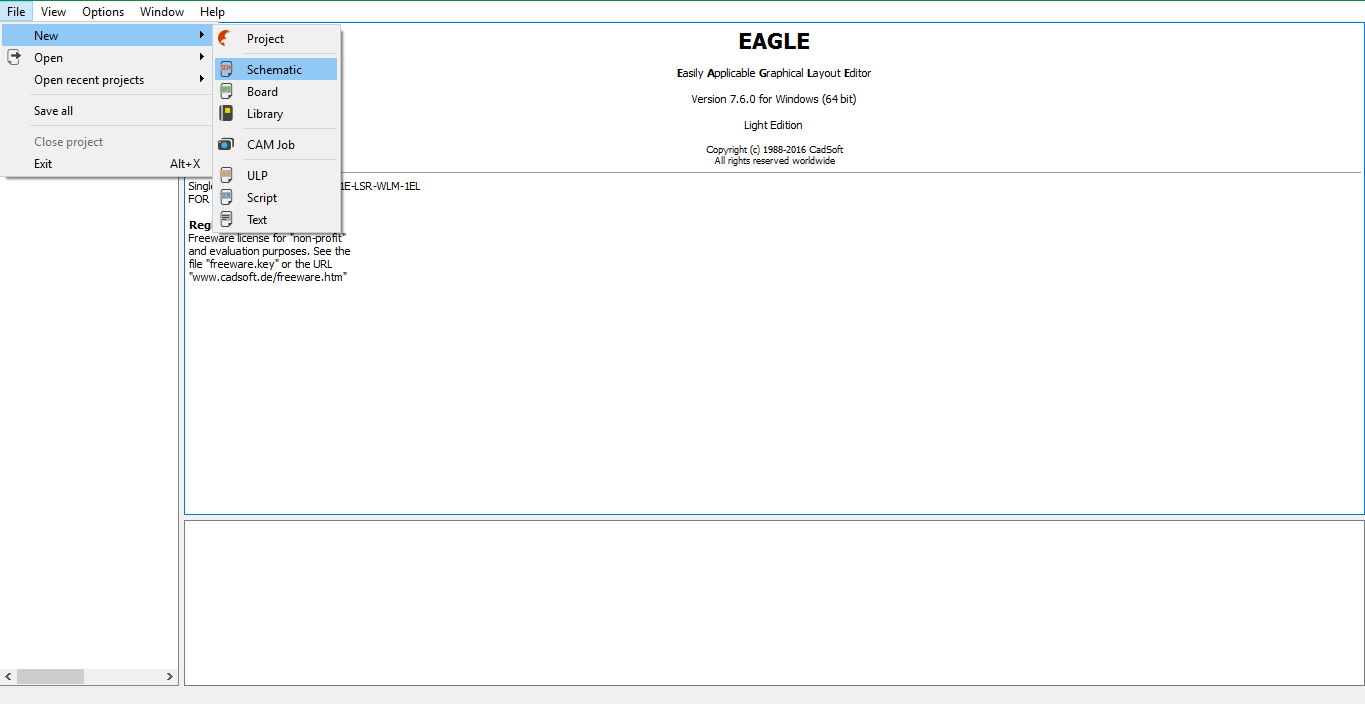Click the ULP file icon
Image resolution: width=1365 pixels, height=704 pixels.
pos(226,176)
